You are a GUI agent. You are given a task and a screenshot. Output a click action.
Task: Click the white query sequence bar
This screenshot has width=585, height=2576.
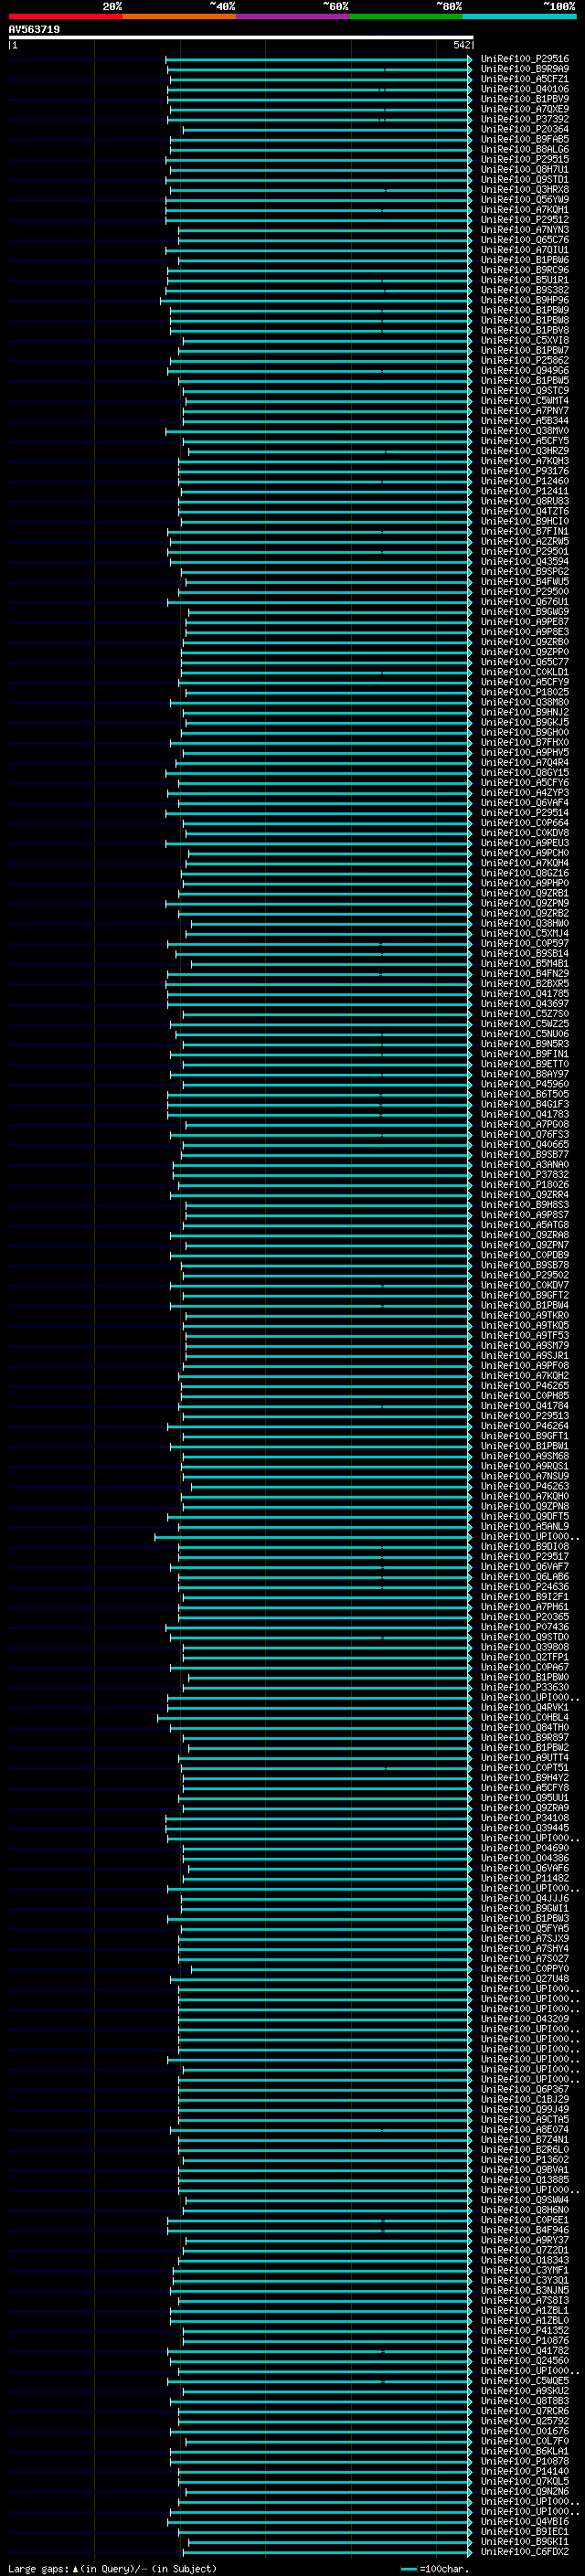click(x=241, y=38)
